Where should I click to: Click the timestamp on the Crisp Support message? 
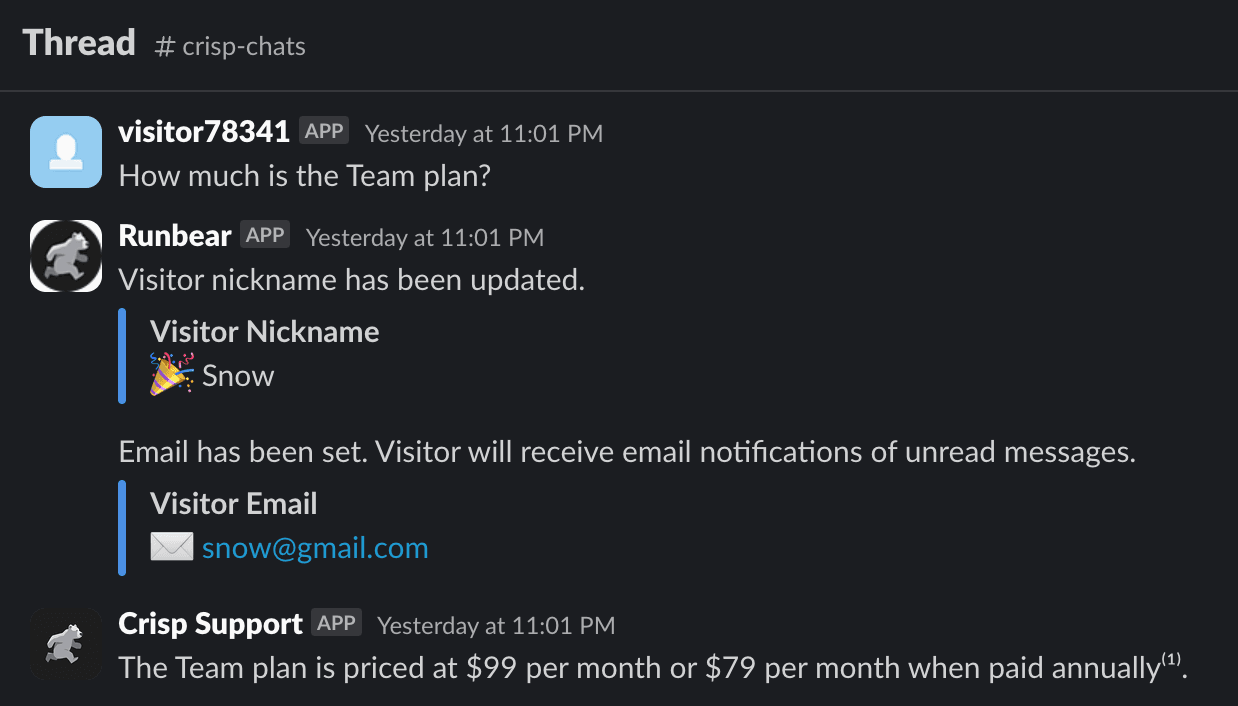[496, 625]
